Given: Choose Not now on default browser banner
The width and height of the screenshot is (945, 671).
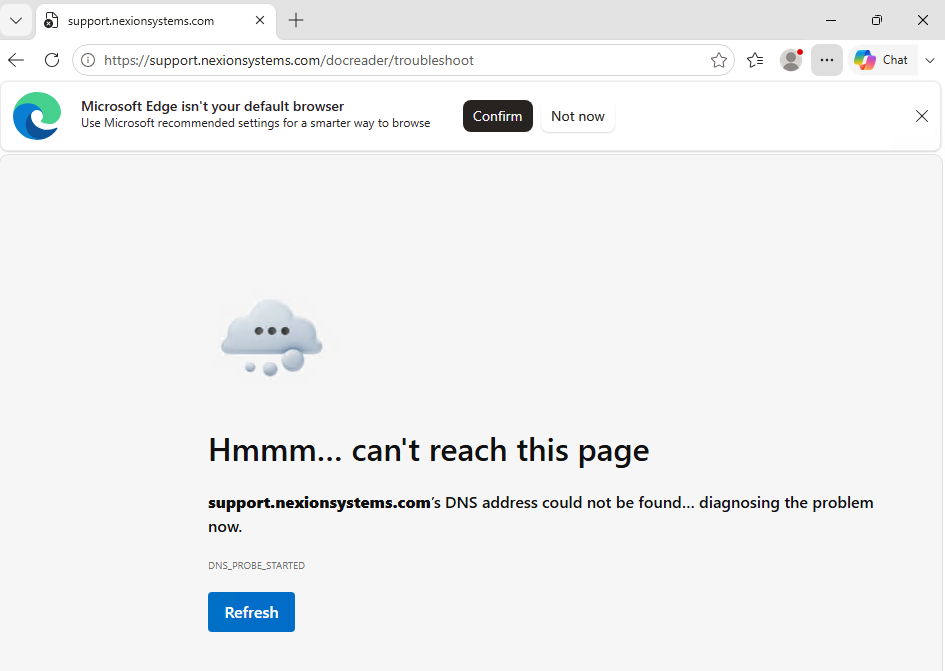Looking at the screenshot, I should [577, 116].
